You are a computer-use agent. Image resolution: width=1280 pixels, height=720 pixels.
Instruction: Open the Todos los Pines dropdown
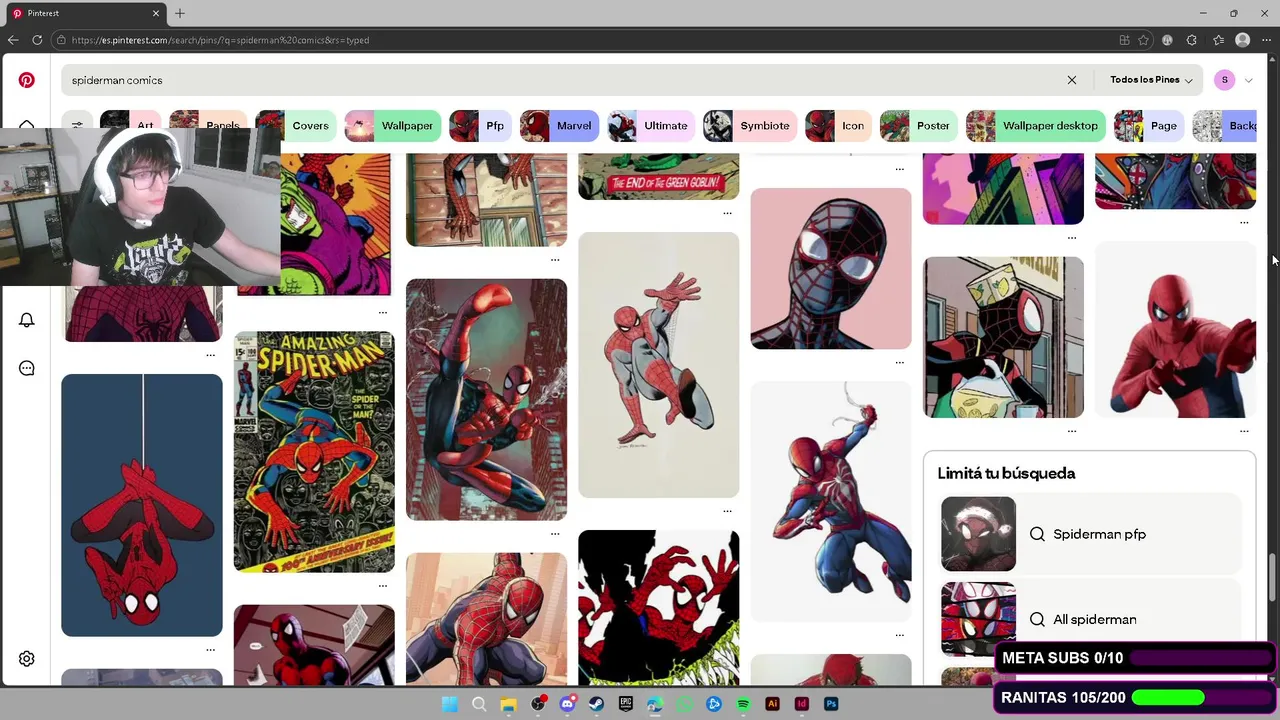[x=1151, y=80]
